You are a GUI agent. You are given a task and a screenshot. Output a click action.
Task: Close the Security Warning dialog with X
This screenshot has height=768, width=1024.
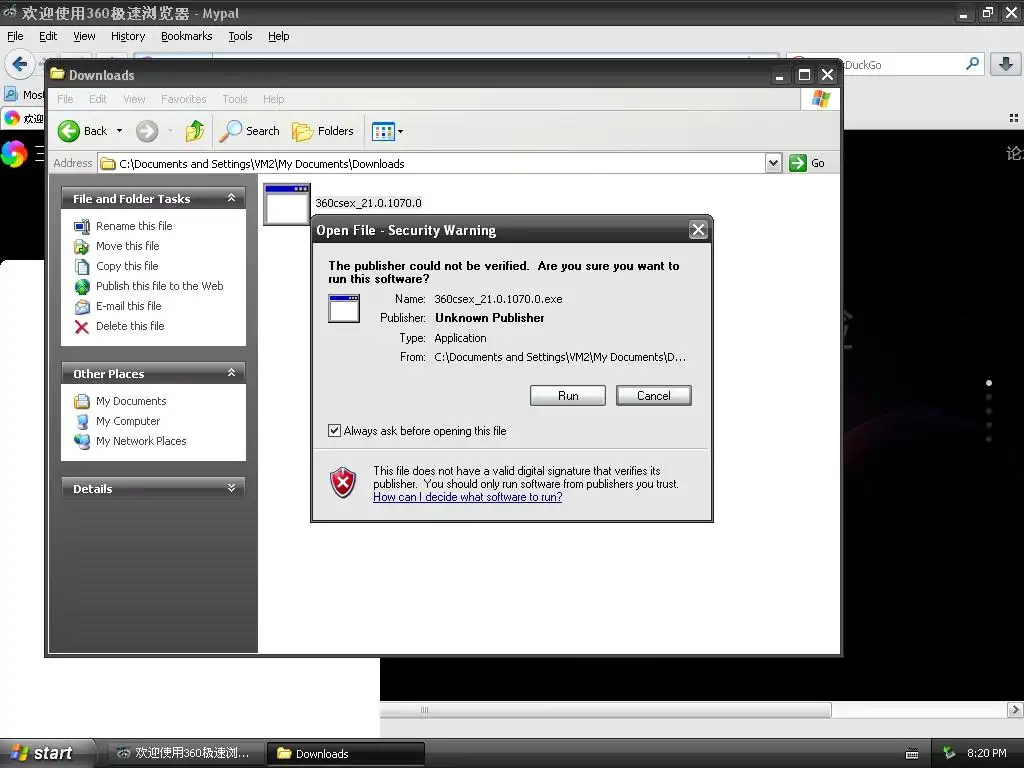[698, 230]
